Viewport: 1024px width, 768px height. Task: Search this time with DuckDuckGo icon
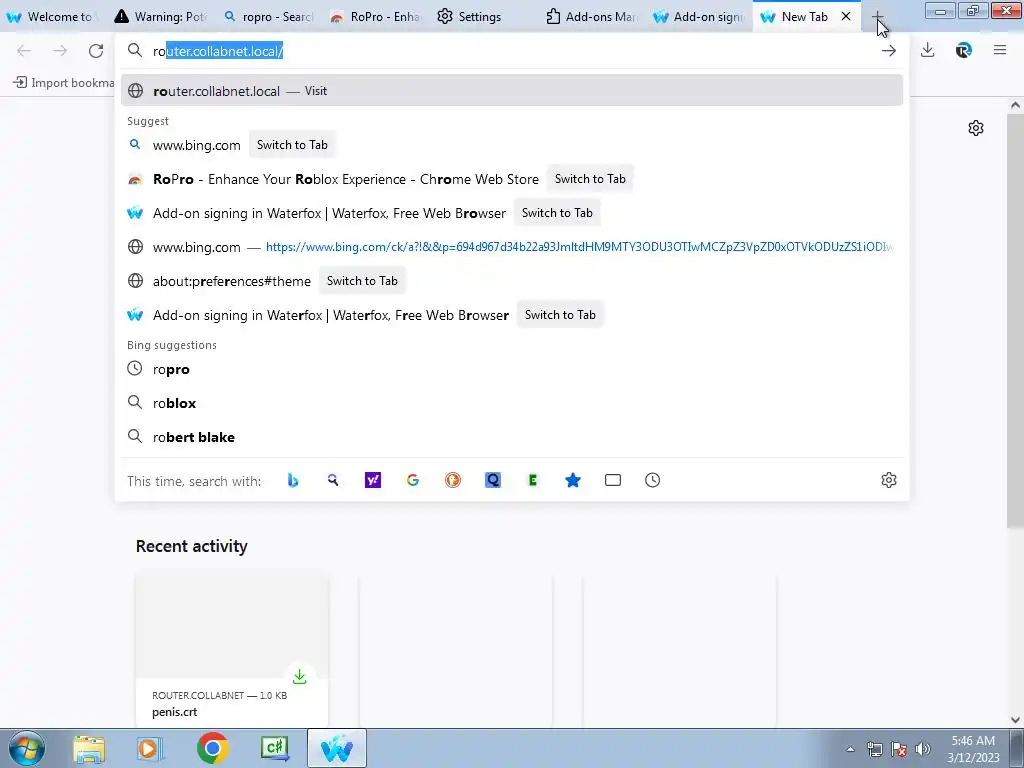(453, 481)
